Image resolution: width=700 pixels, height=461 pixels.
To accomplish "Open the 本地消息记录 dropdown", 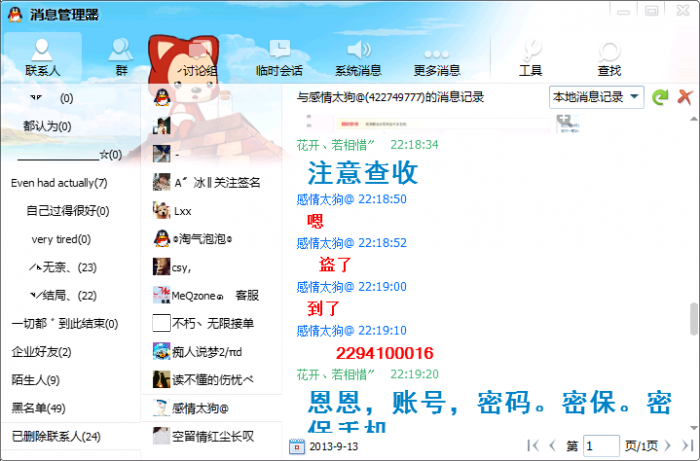I will point(596,97).
